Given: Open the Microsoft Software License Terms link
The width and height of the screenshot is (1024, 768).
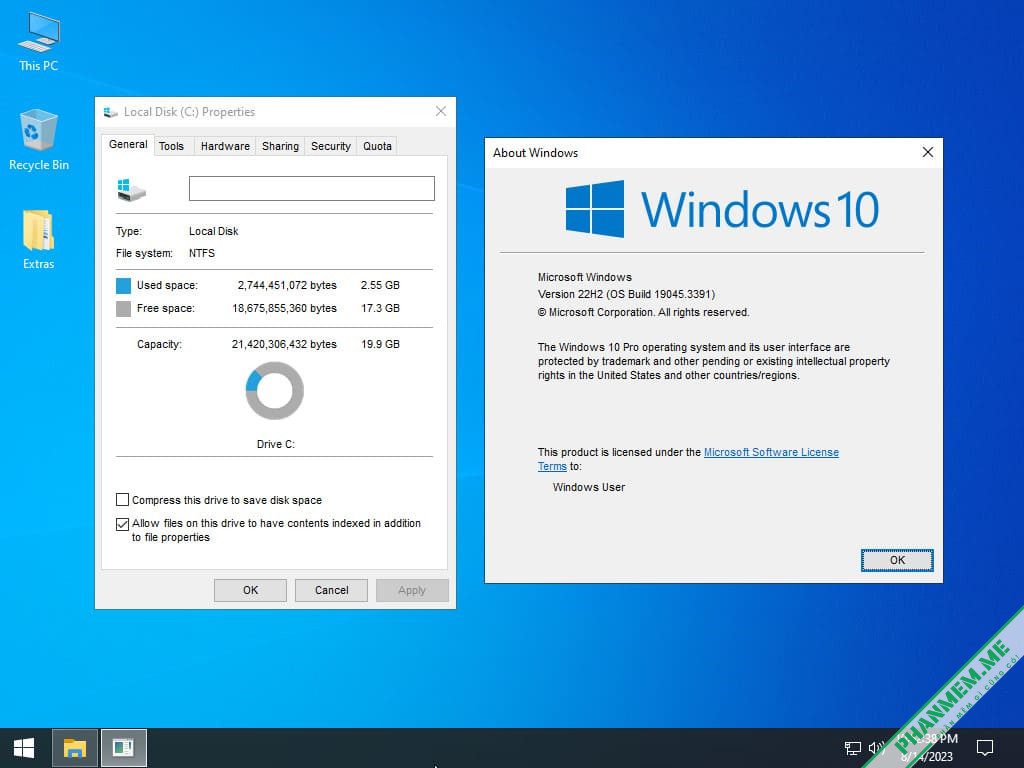Looking at the screenshot, I should coord(771,453).
